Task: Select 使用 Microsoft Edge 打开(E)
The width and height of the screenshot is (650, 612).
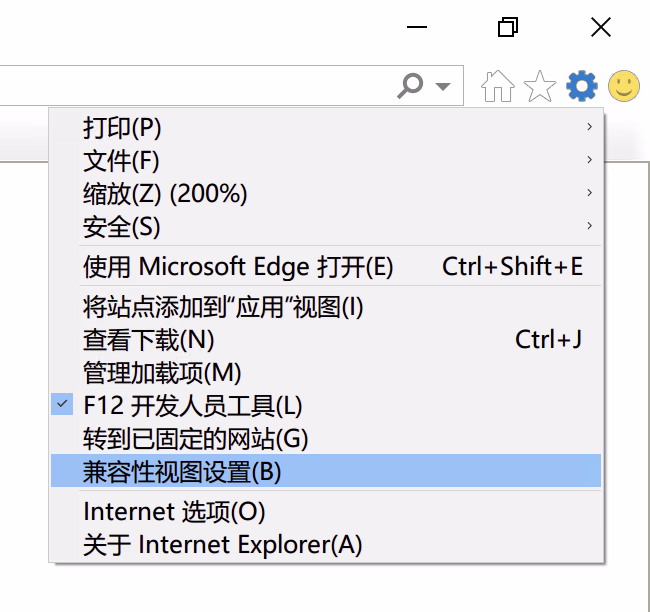Action: click(x=238, y=267)
